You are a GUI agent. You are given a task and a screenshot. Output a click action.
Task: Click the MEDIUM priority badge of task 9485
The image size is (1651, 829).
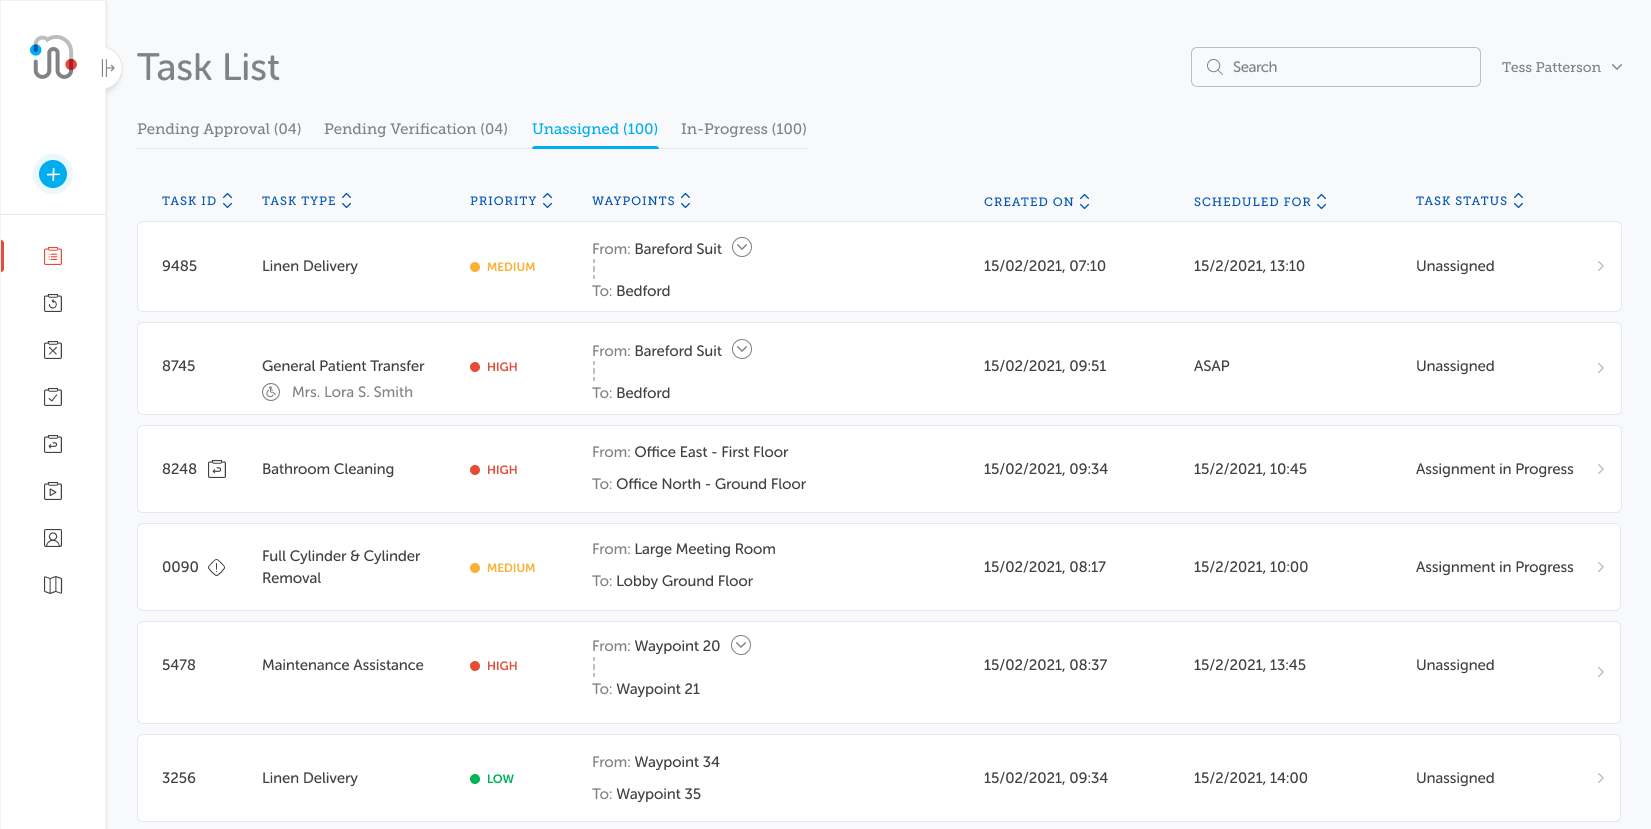pos(503,267)
